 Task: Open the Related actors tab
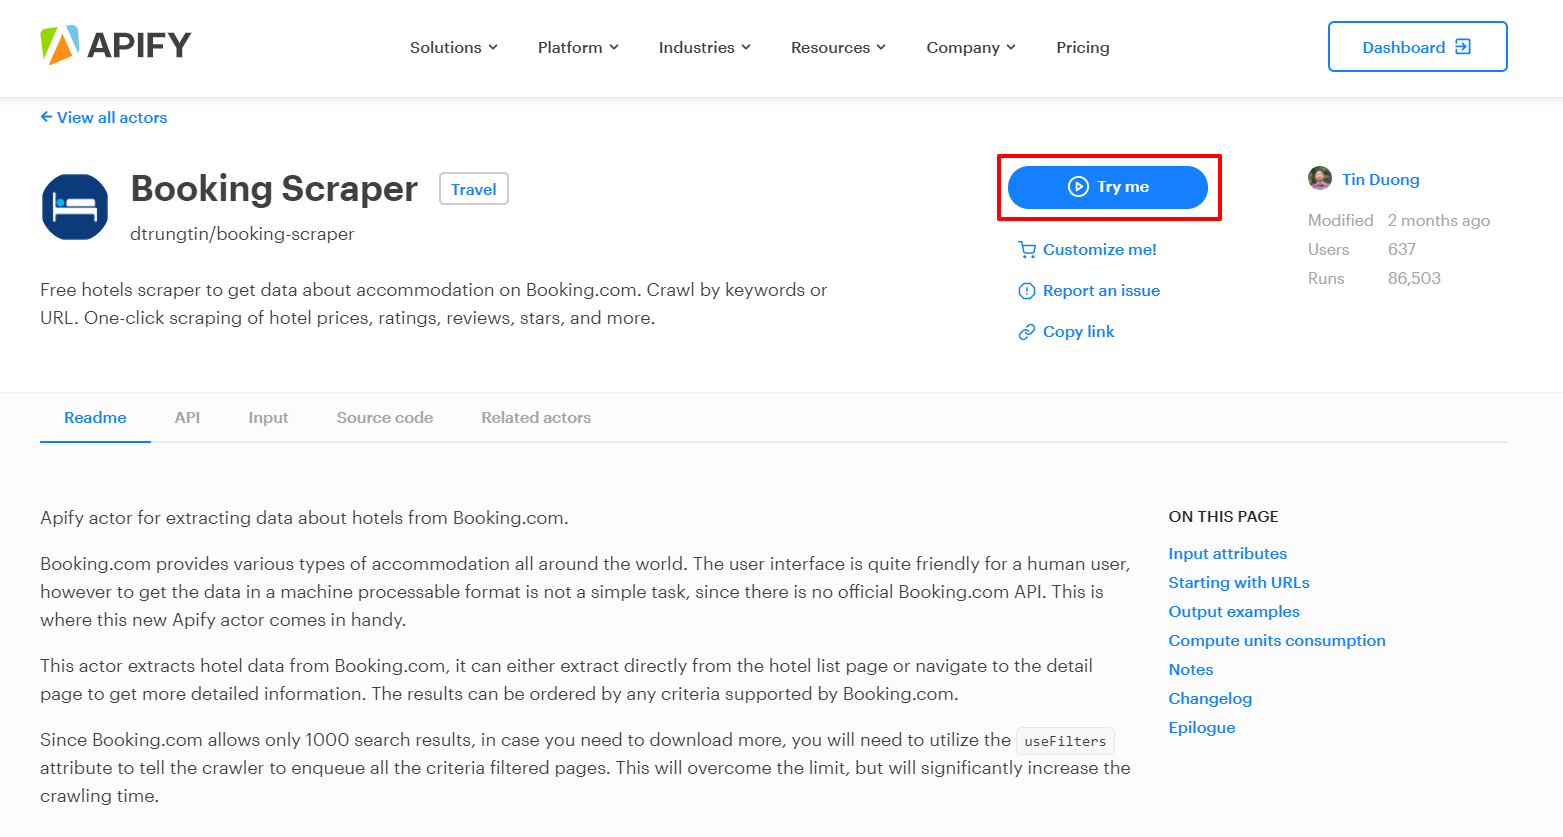point(536,418)
